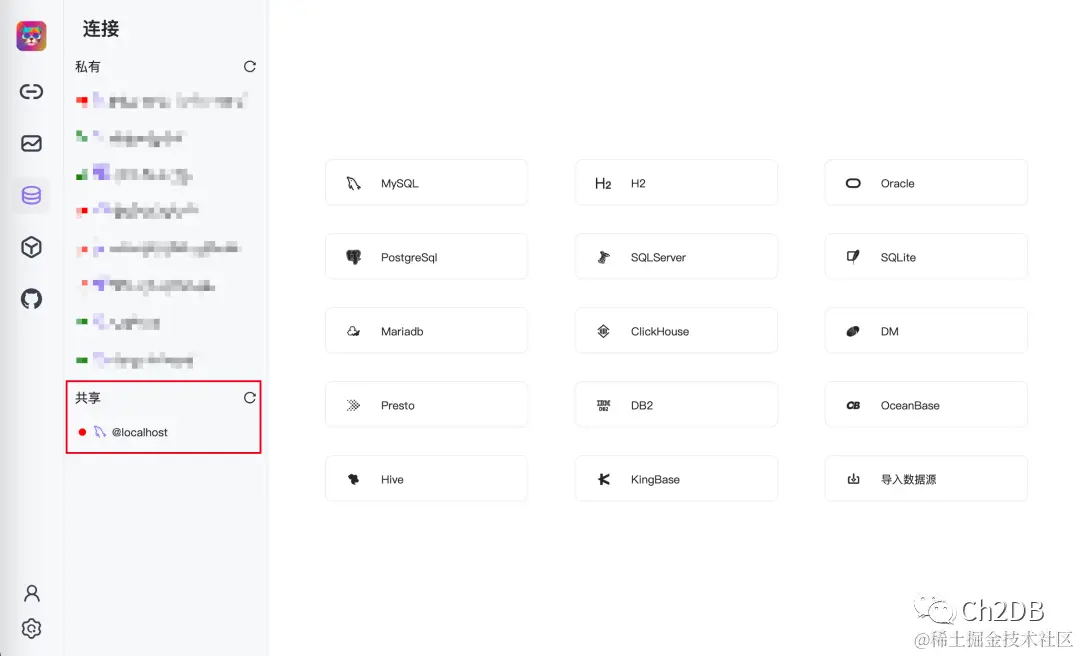Create a new OceanBase connection

coord(926,404)
